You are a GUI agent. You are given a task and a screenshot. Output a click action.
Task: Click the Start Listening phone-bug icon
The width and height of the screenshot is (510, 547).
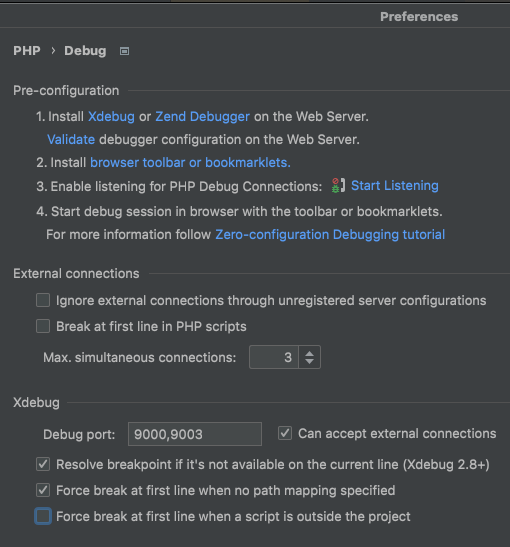338,186
